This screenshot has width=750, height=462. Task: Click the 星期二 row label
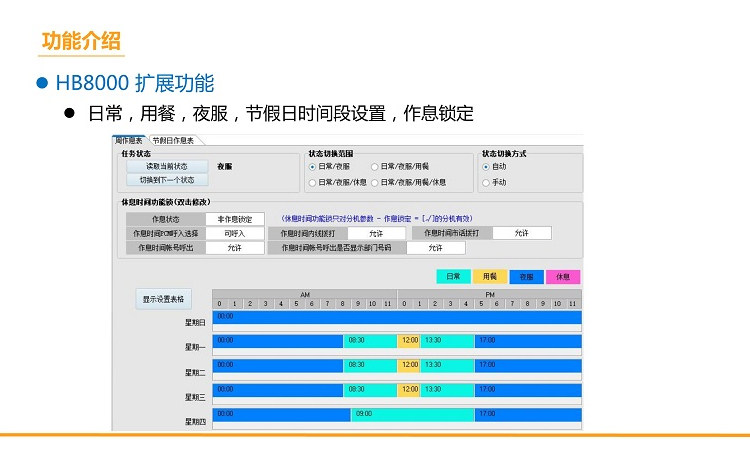pos(195,372)
